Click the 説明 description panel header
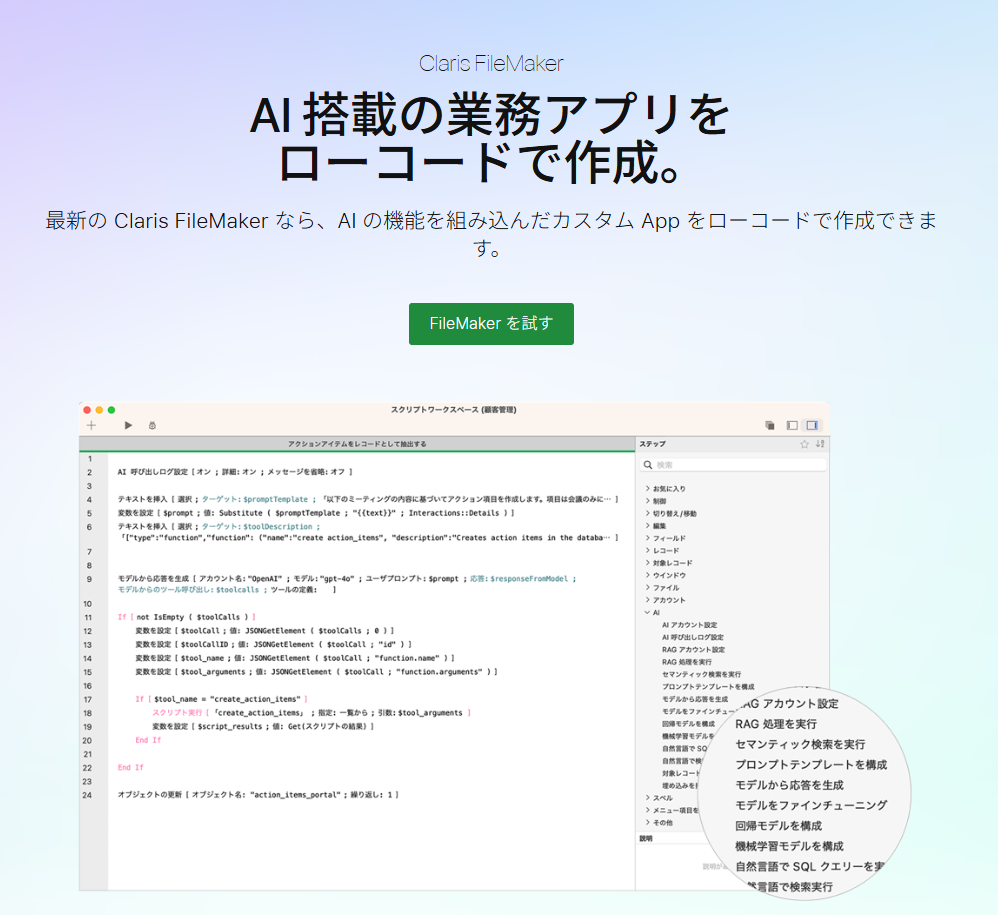The width and height of the screenshot is (998, 915). [x=646, y=839]
